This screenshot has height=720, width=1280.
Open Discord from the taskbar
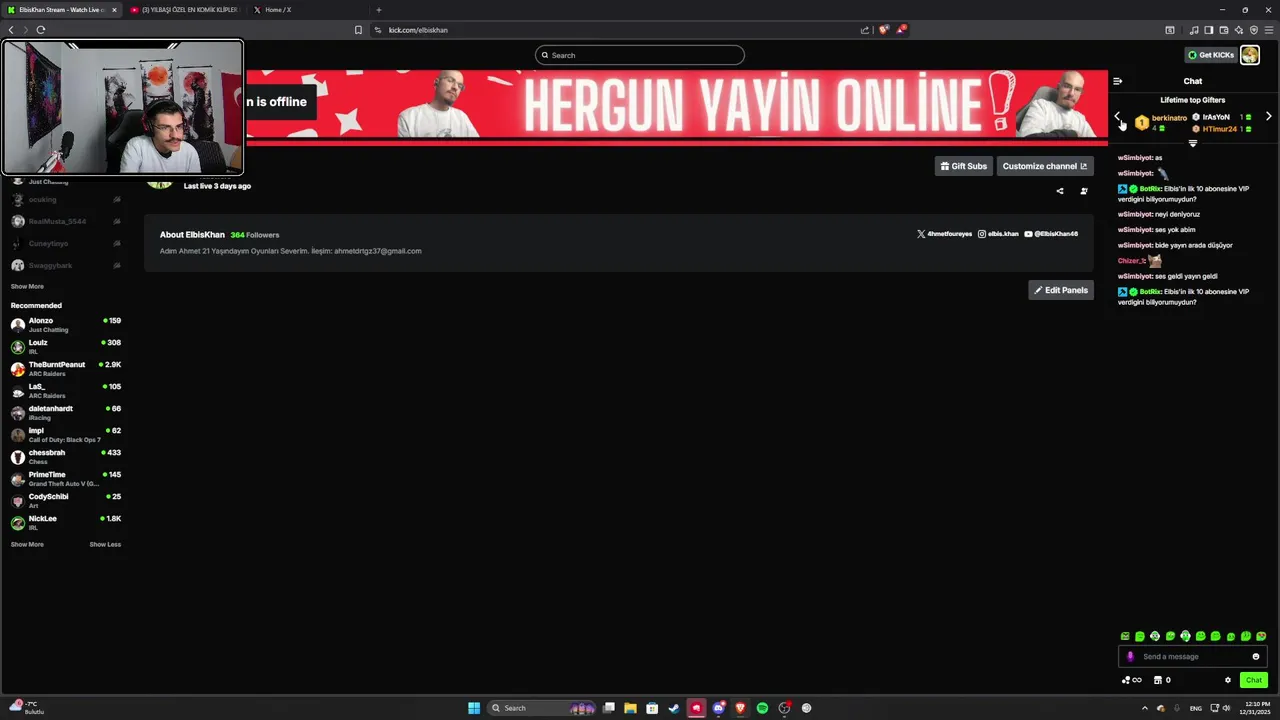[718, 708]
